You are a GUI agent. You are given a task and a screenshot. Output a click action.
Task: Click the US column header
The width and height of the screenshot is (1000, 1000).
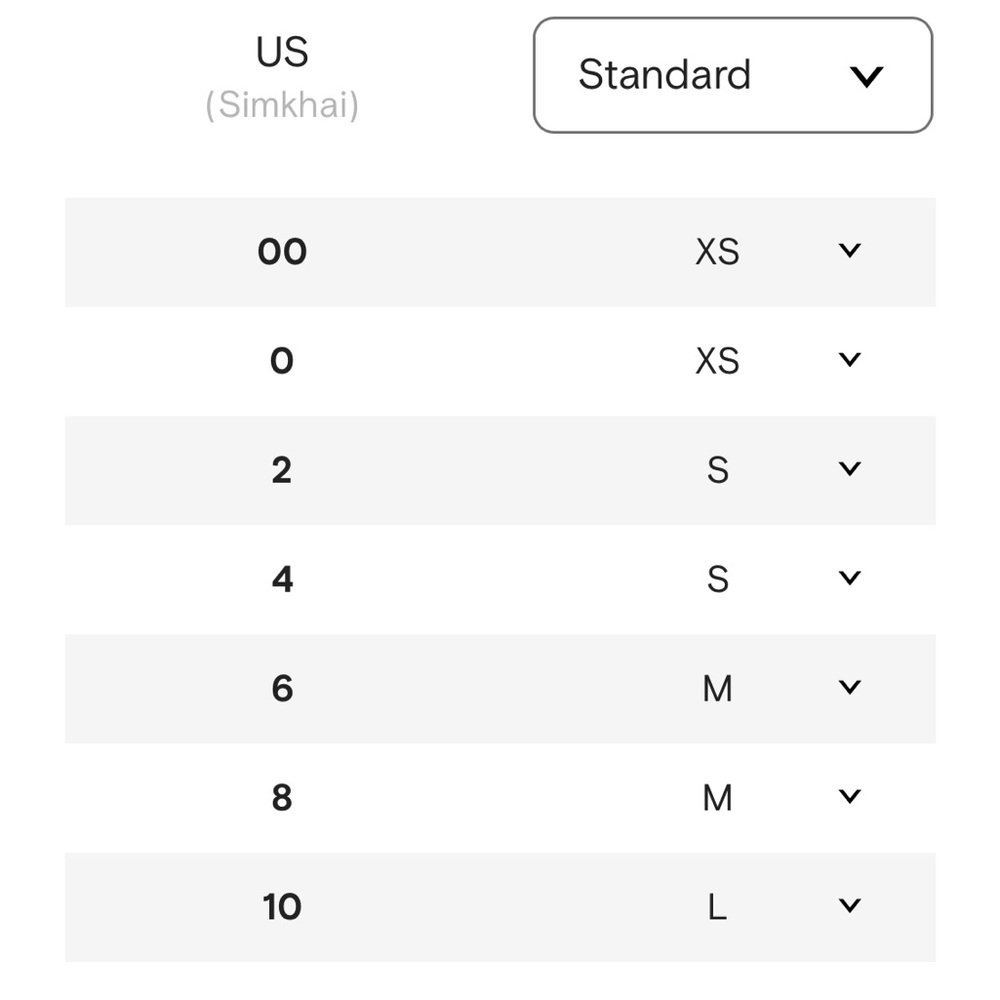tap(282, 52)
